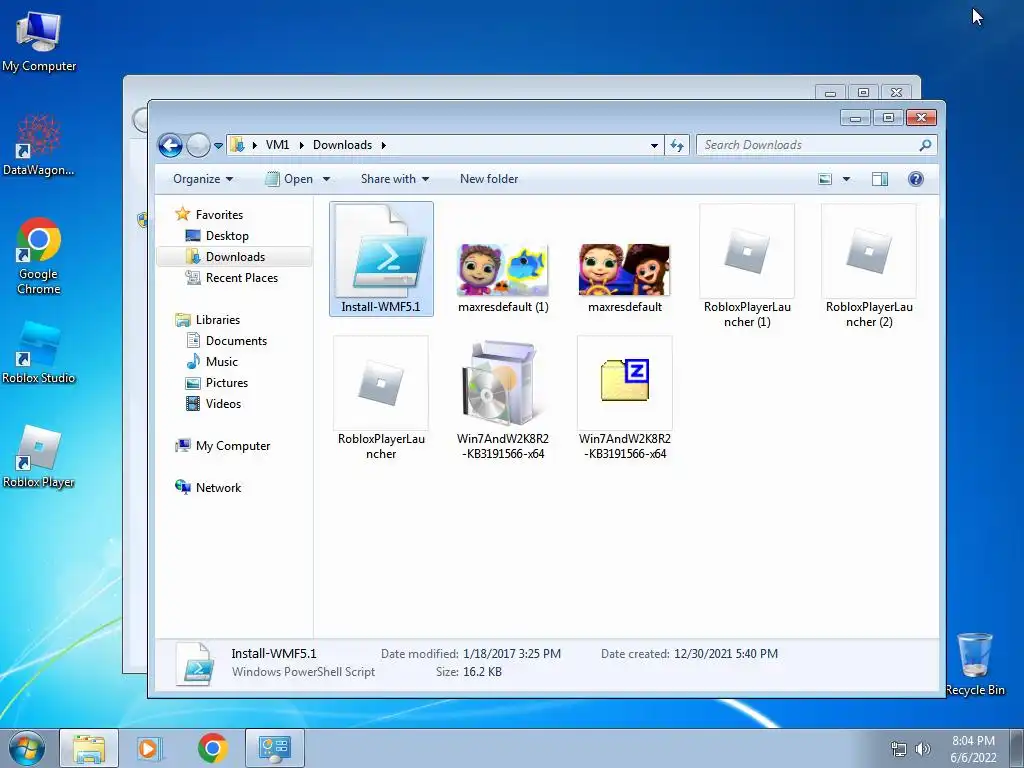Expand the arrow after Downloads breadcrumb
The image size is (1024, 768).
(383, 145)
